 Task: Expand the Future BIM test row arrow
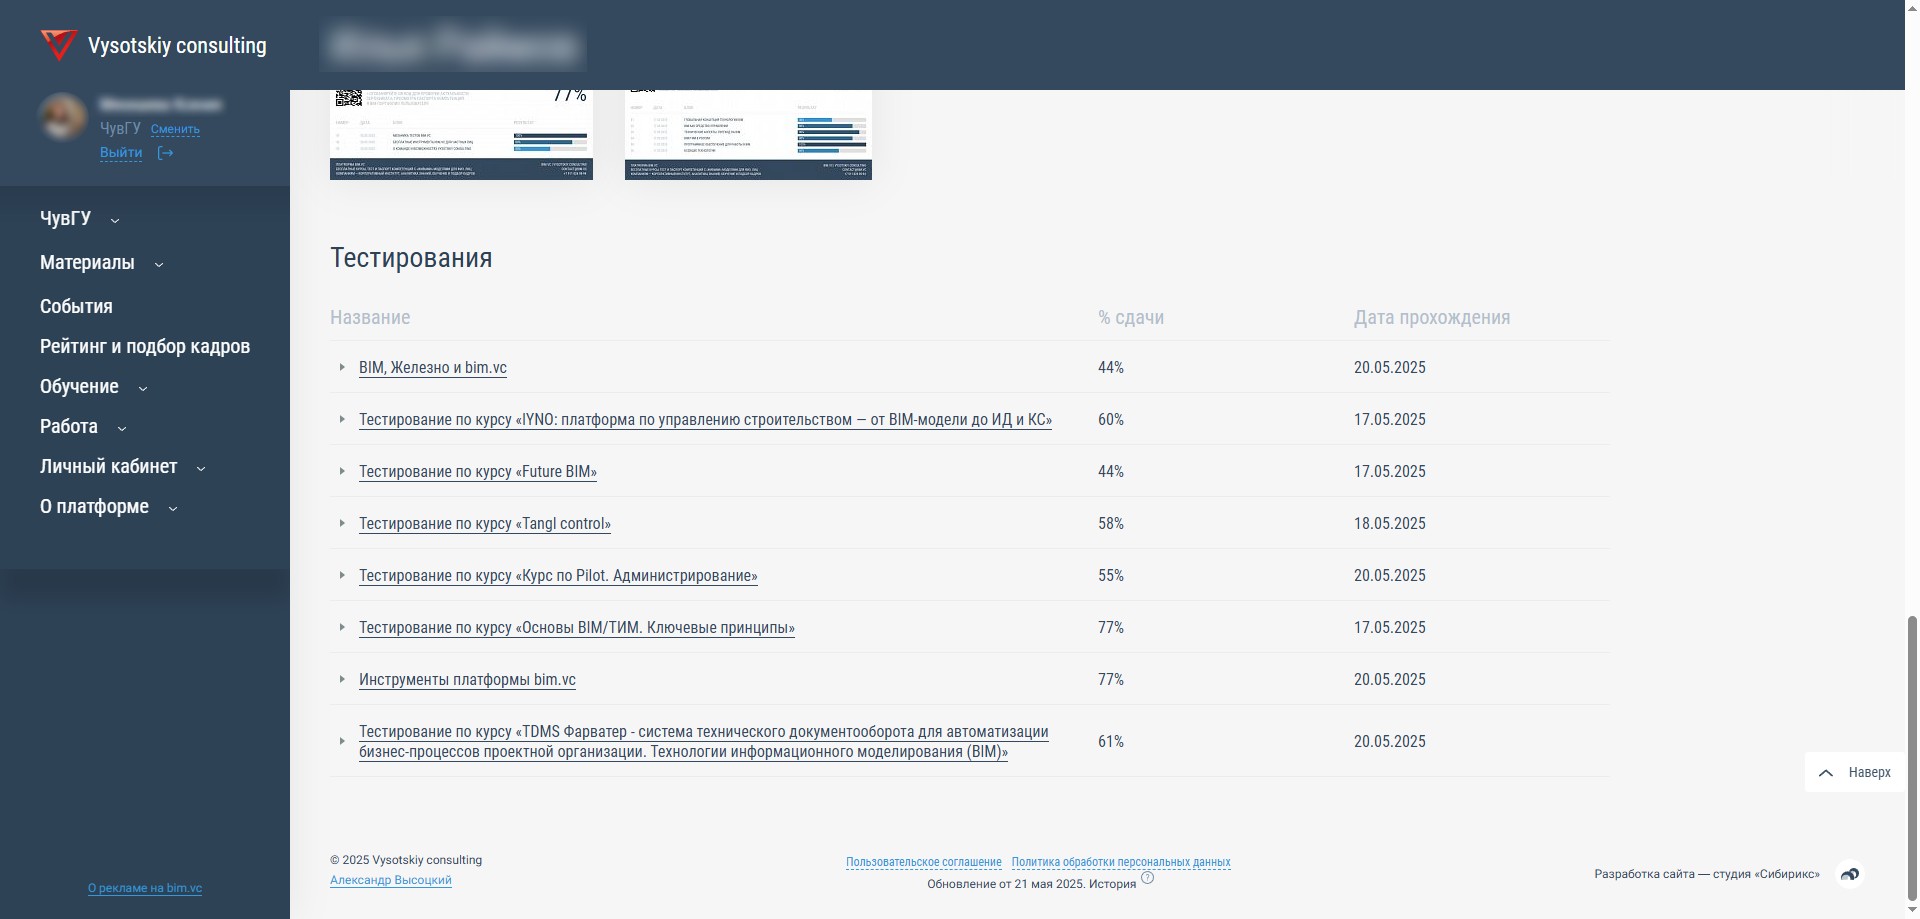(x=342, y=472)
